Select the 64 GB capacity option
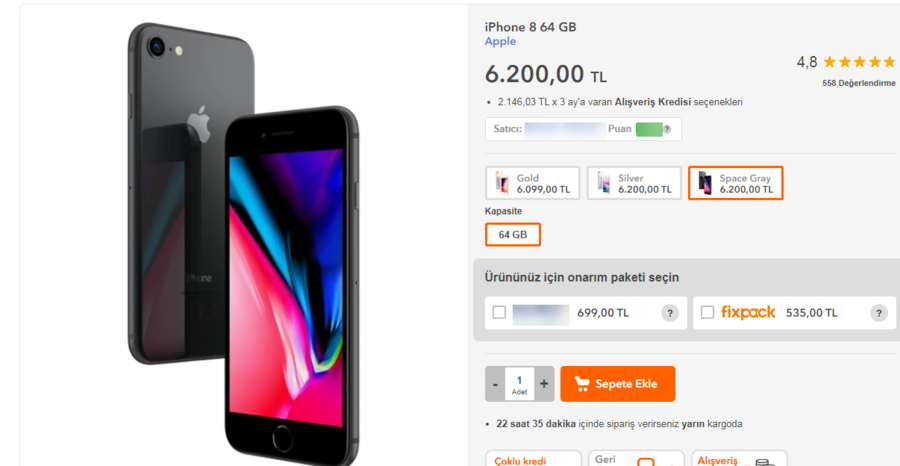 coord(512,234)
